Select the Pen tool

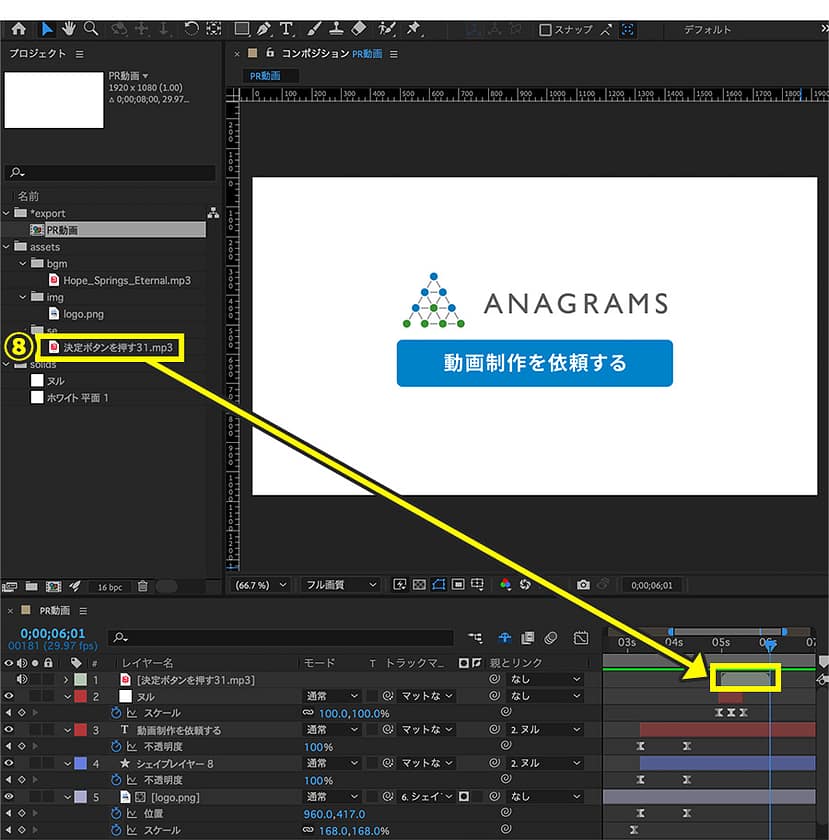pos(264,29)
